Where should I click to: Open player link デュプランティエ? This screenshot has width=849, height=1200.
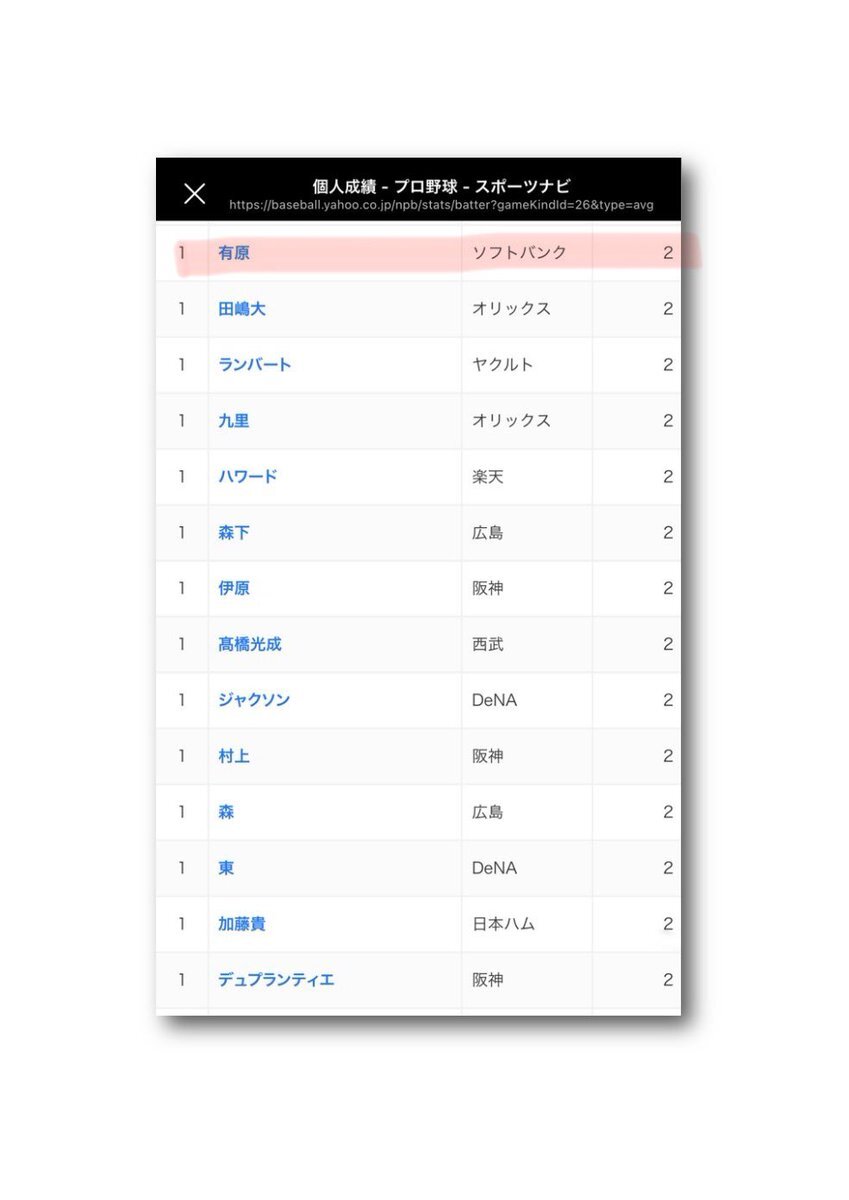[276, 980]
